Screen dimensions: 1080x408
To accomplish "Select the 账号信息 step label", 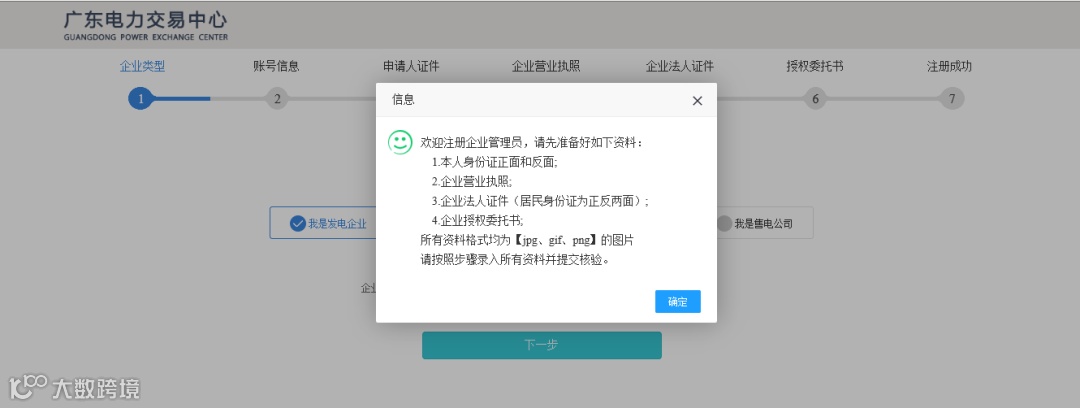I will 276,66.
